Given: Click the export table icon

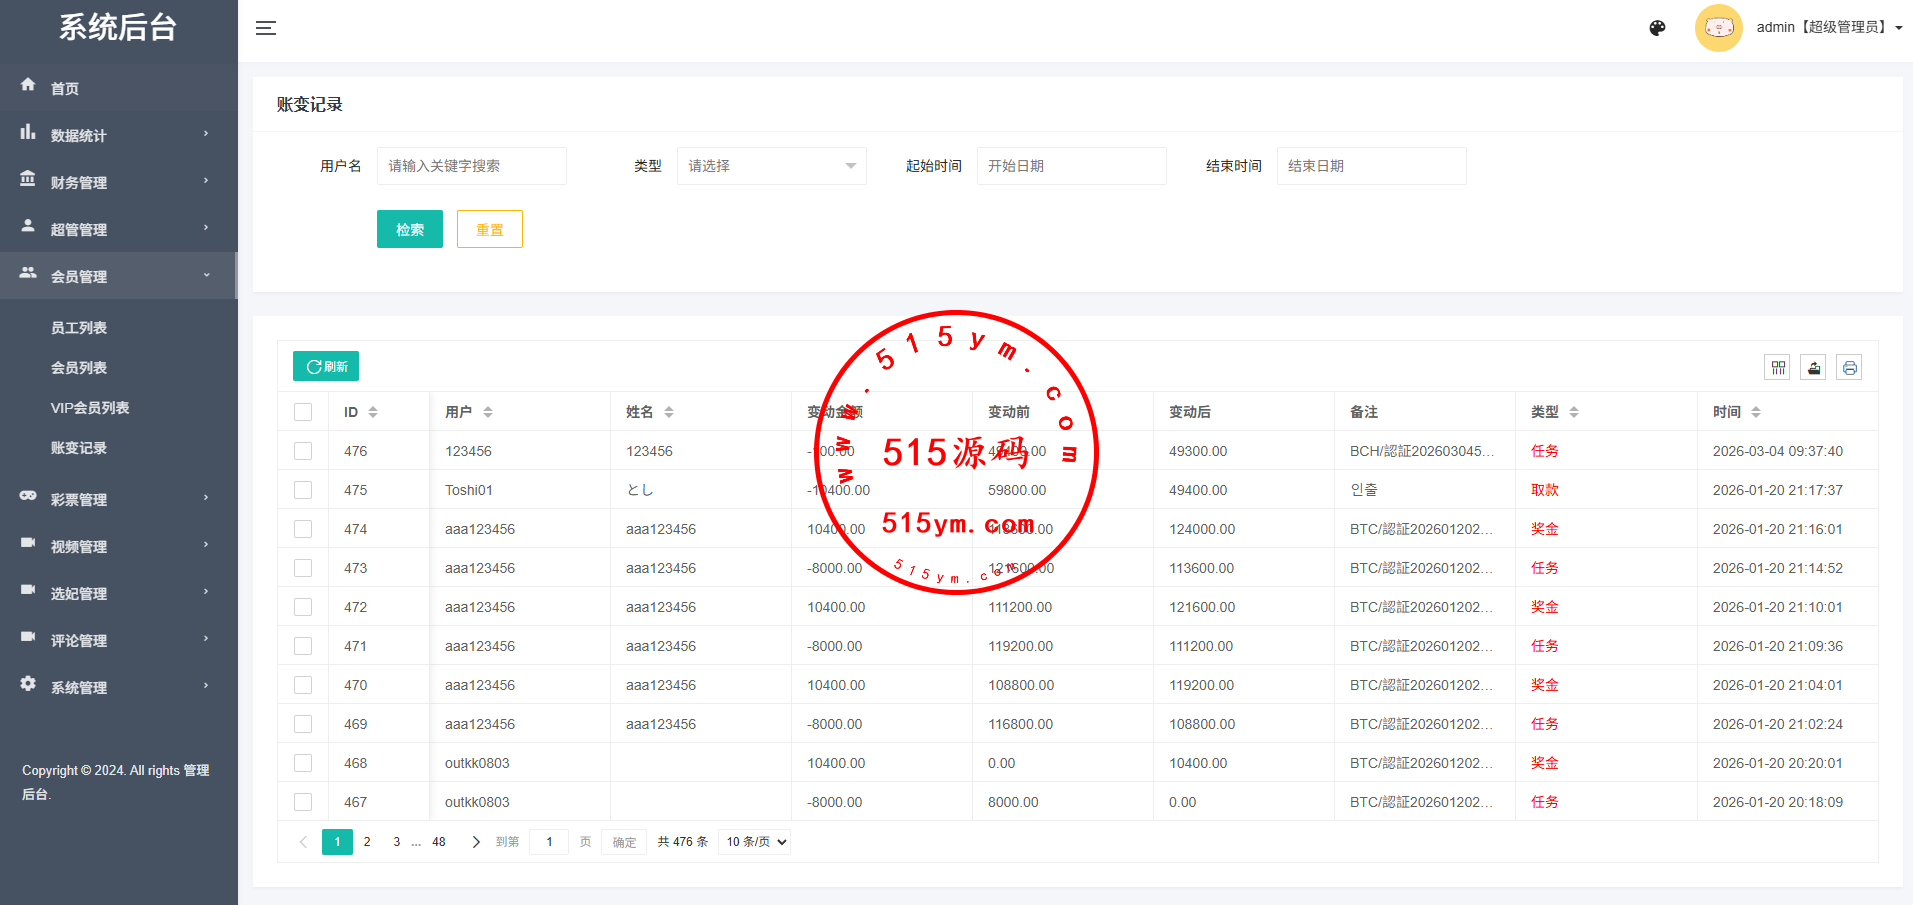Looking at the screenshot, I should 1814,368.
